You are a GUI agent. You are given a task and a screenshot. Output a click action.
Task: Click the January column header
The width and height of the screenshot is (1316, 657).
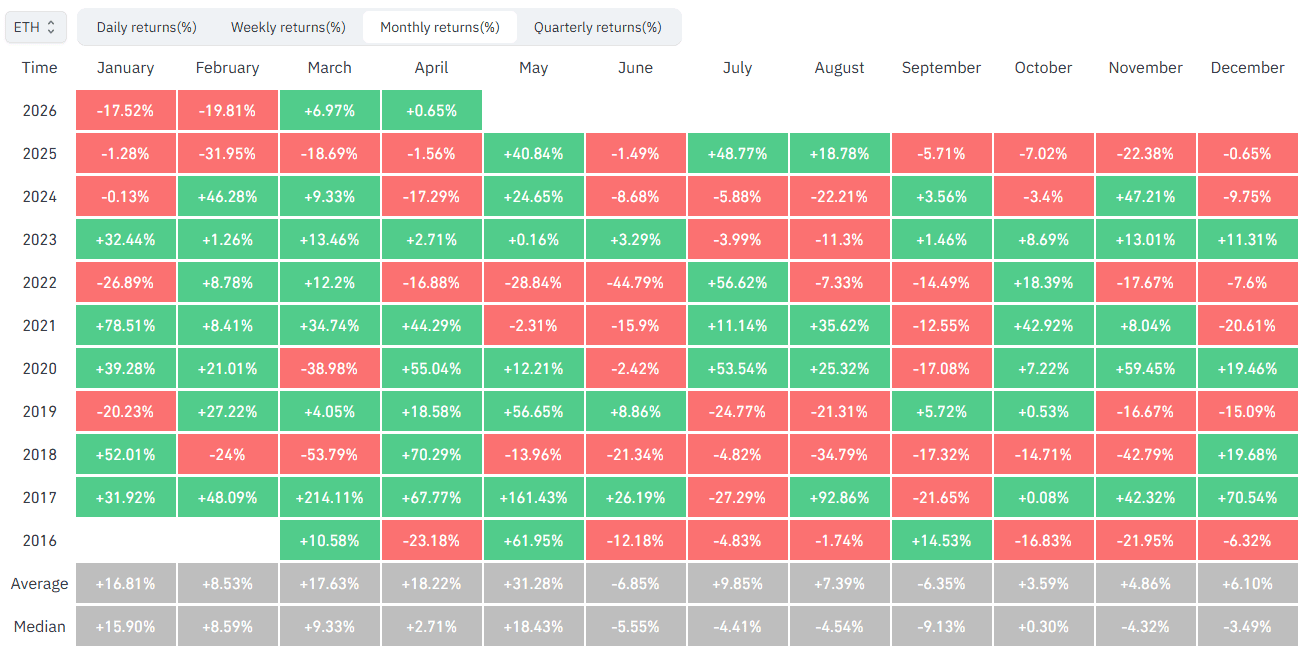click(x=126, y=68)
